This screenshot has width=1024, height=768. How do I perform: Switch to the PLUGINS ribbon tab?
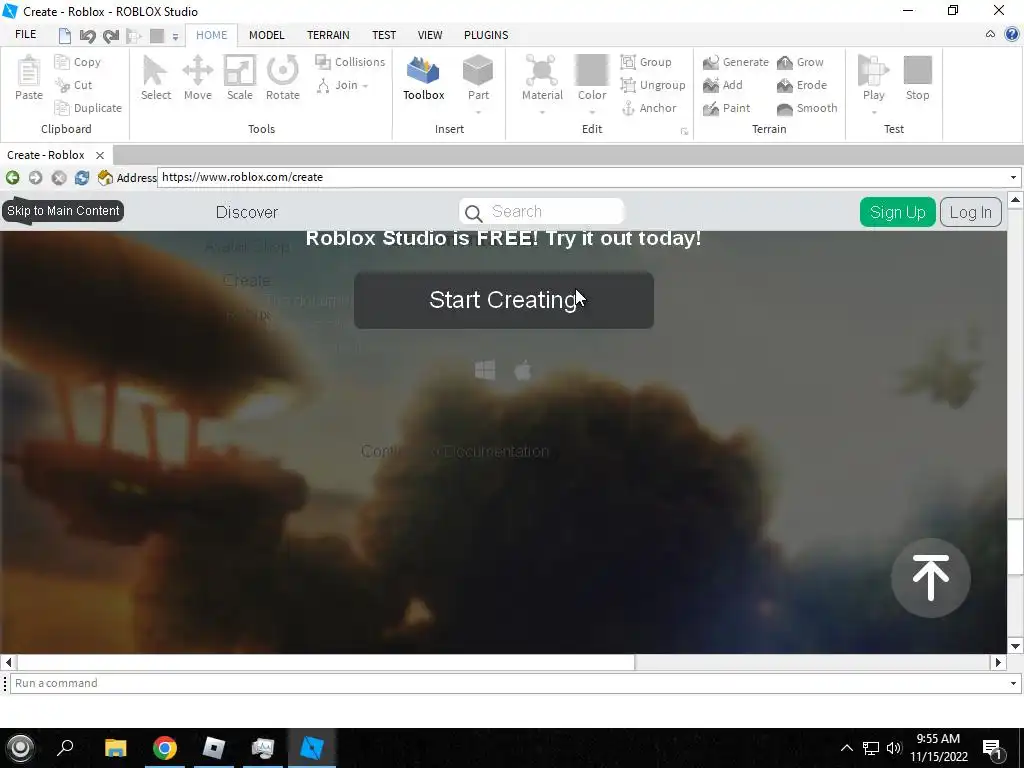click(x=486, y=35)
